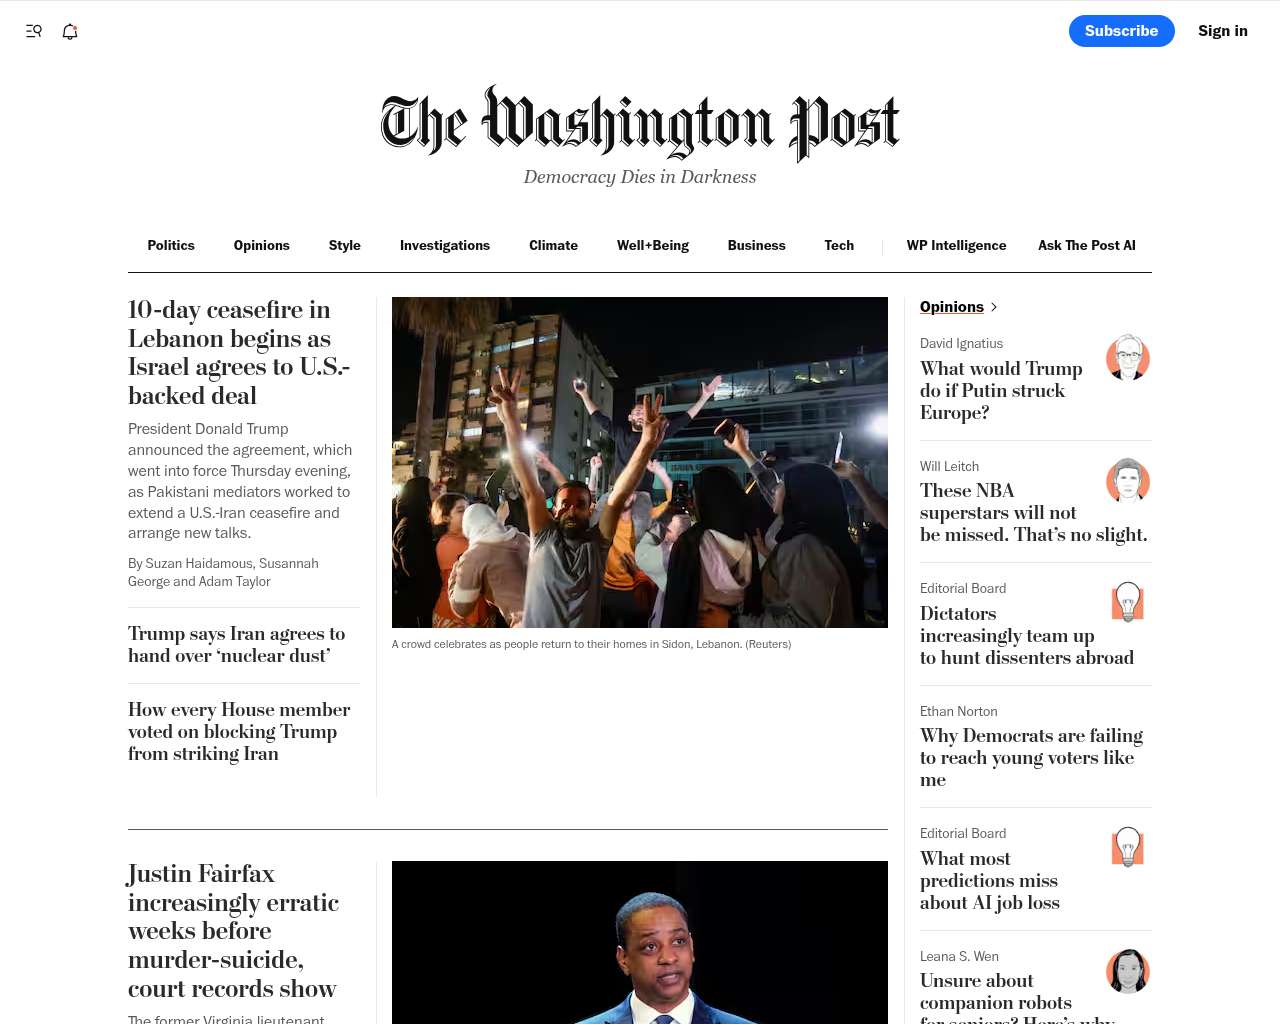
Task: Open Ask The Post AI
Action: tap(1087, 245)
